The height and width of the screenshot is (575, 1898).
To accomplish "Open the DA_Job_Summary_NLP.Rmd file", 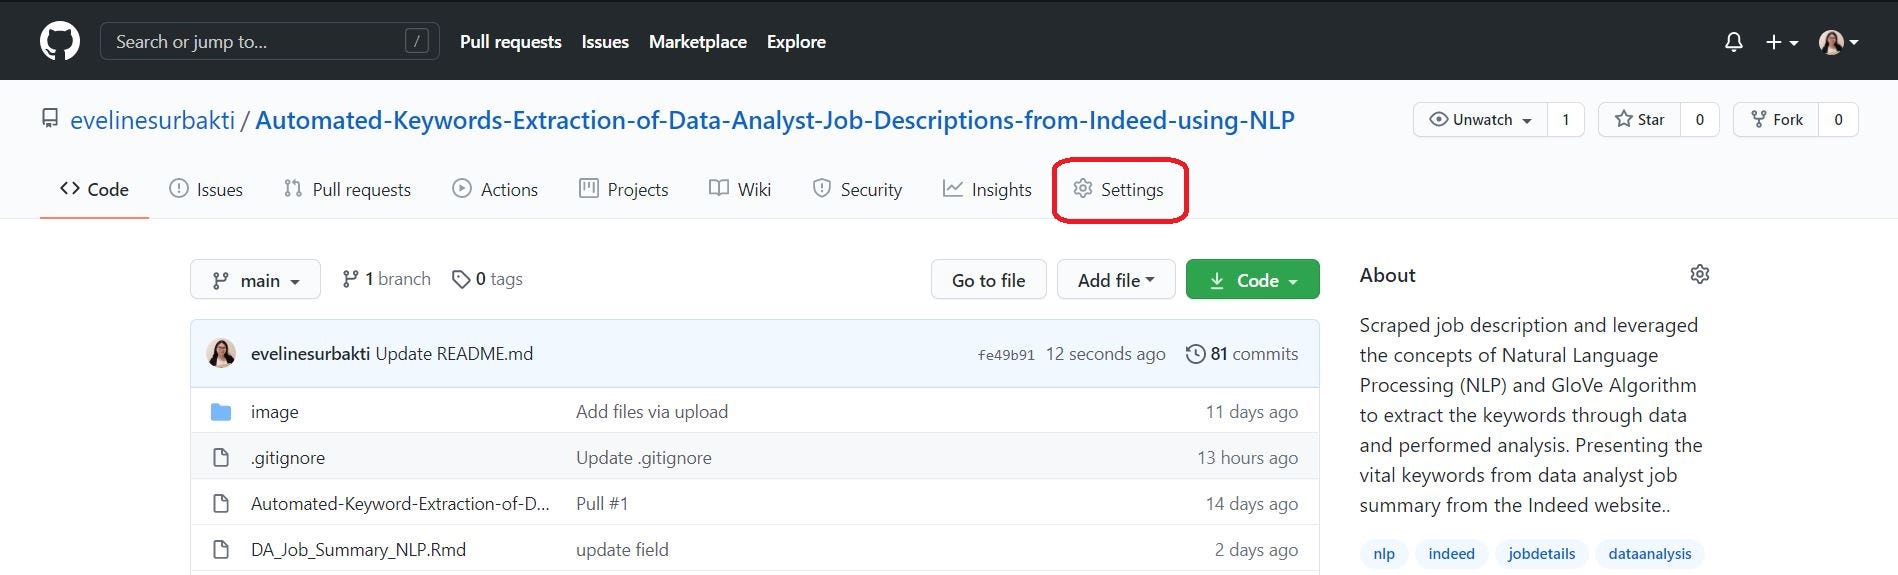I will click(358, 549).
